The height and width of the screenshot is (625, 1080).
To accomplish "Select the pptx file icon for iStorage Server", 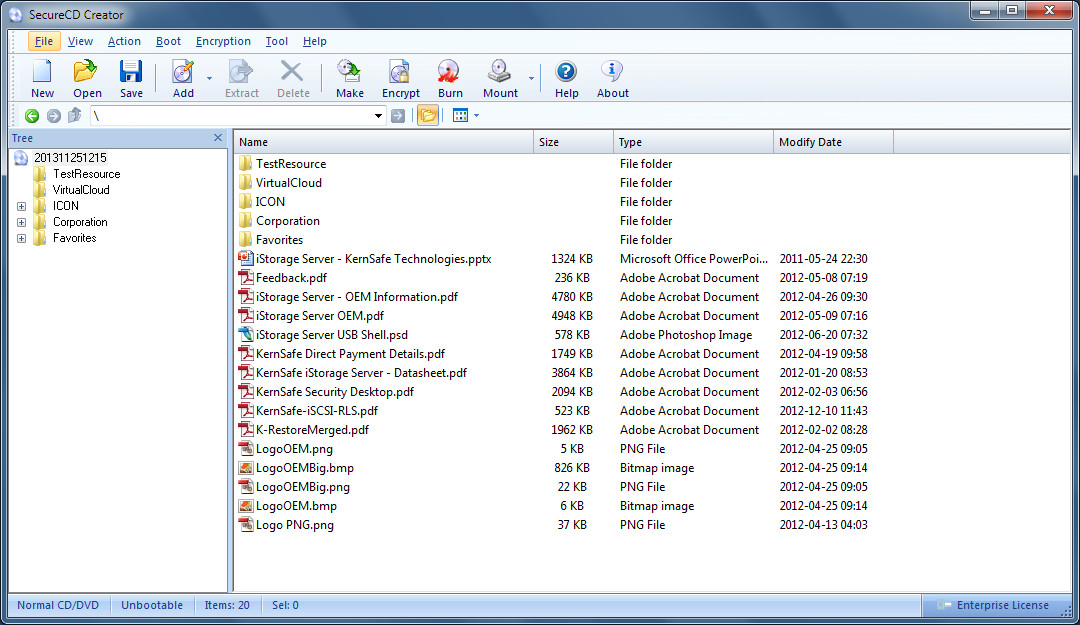I will (245, 258).
